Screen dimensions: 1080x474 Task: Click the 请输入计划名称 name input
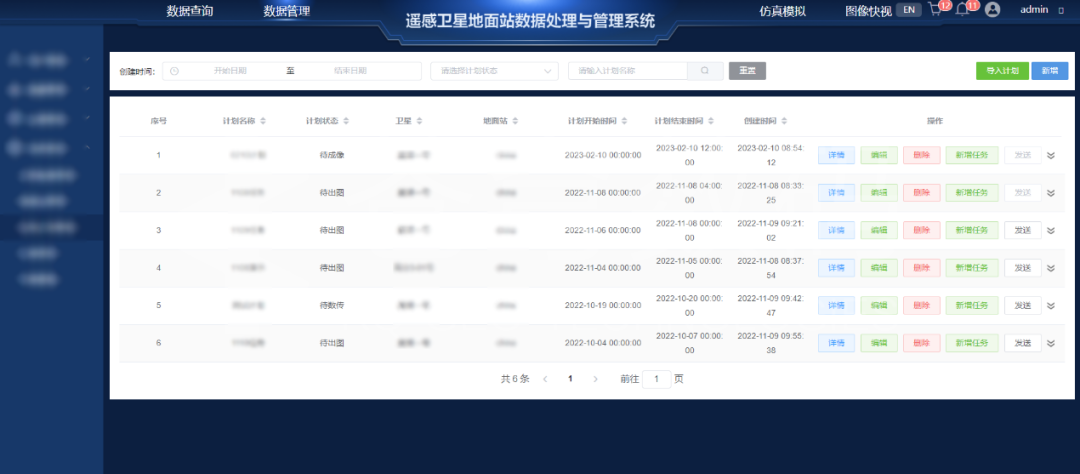tap(627, 71)
